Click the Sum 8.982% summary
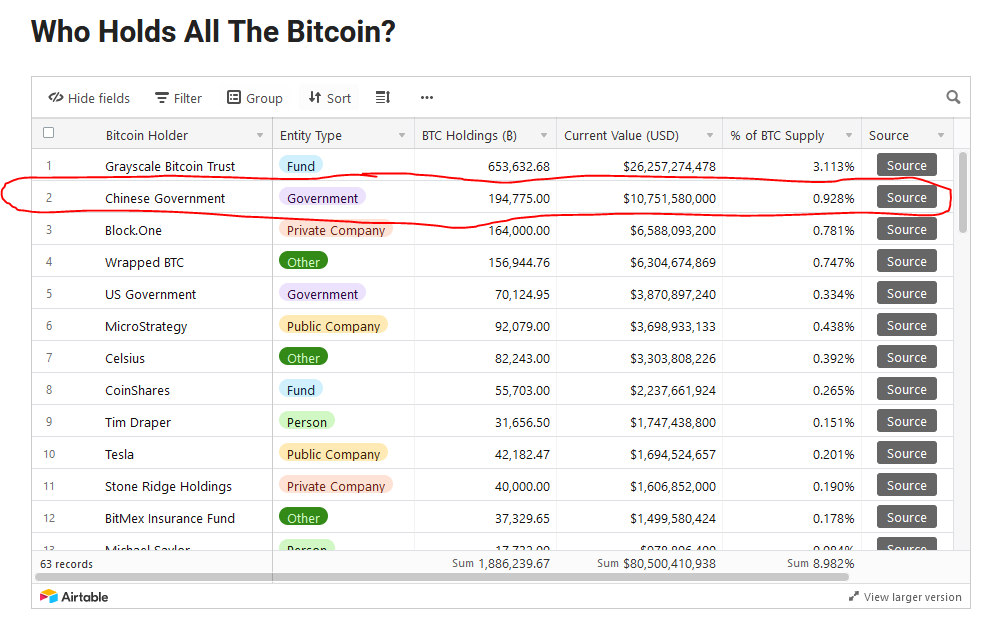994x625 pixels. point(820,564)
